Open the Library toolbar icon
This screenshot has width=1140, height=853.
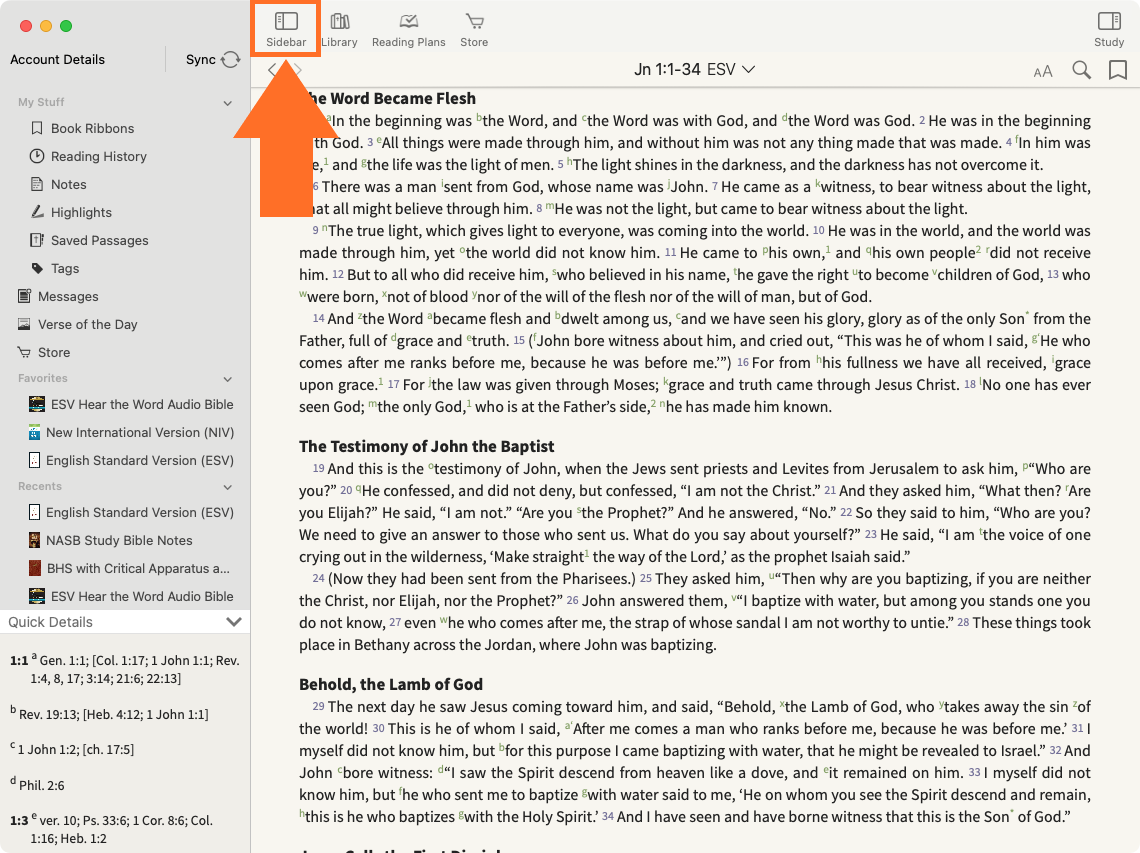(x=340, y=29)
